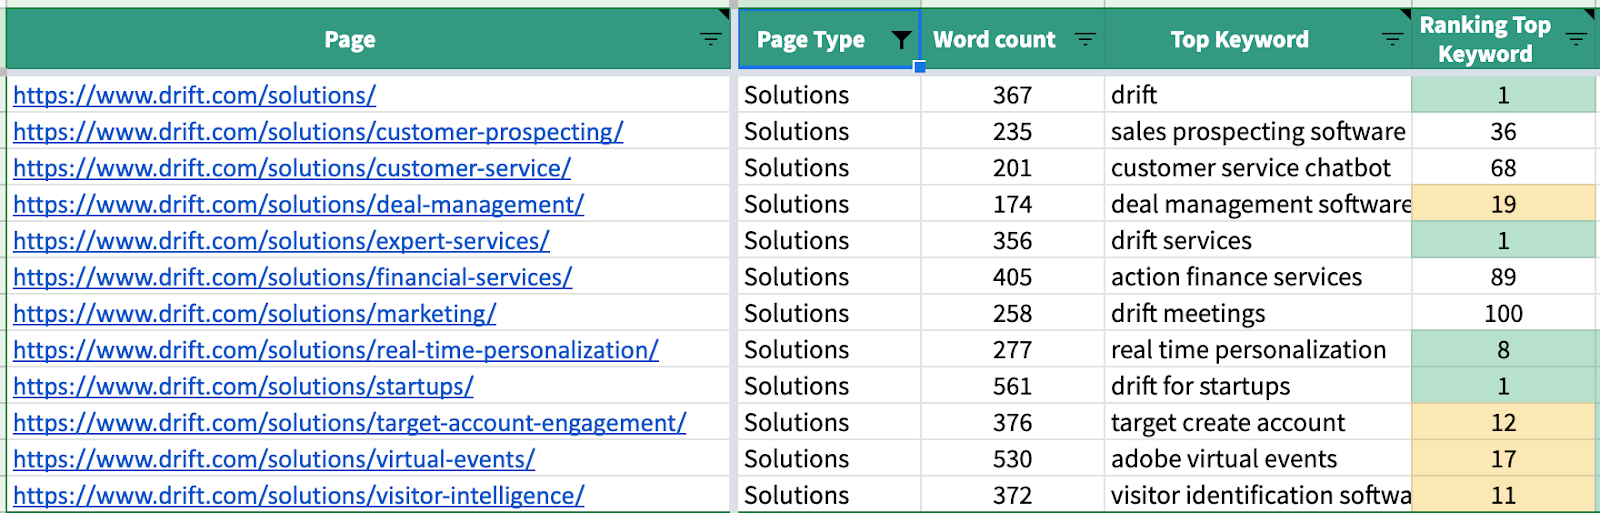Screen dimensions: 1600x513
Task: Select word count cell 376
Action: pyautogui.click(x=1012, y=423)
